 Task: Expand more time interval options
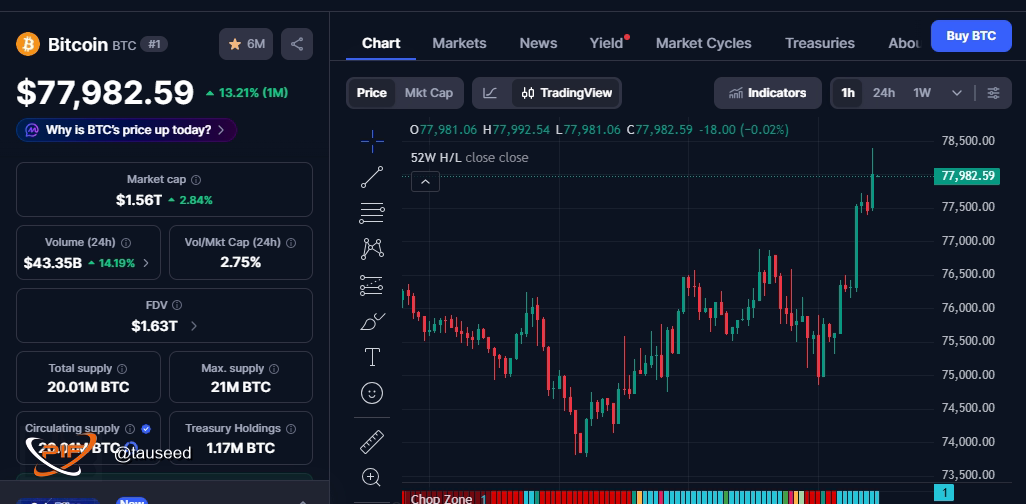point(957,93)
